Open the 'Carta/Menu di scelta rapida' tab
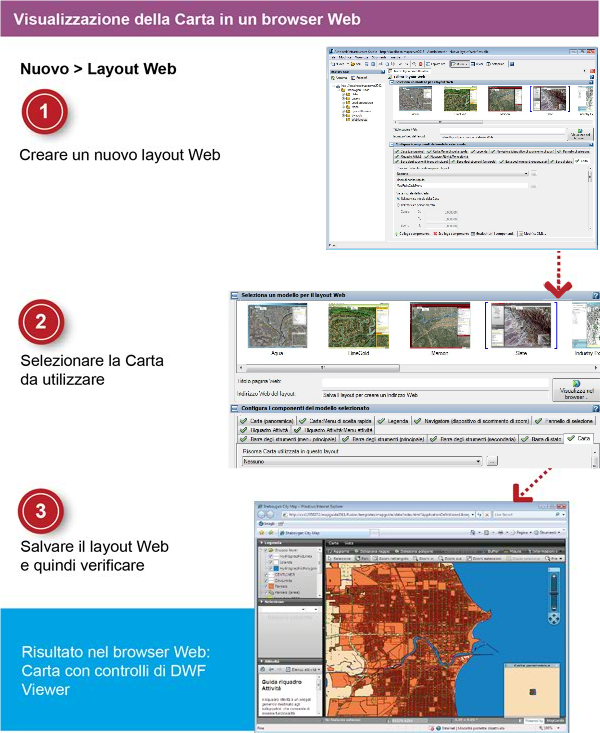The image size is (600, 733). point(336,421)
